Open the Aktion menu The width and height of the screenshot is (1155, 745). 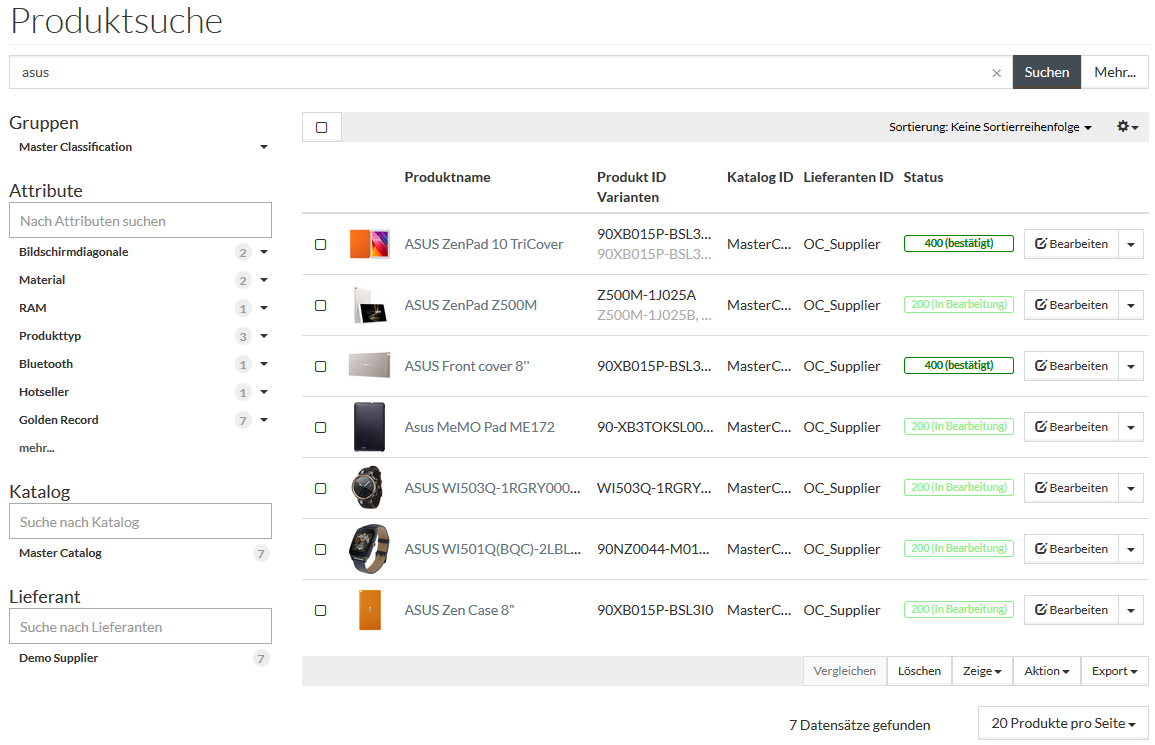pos(1047,671)
